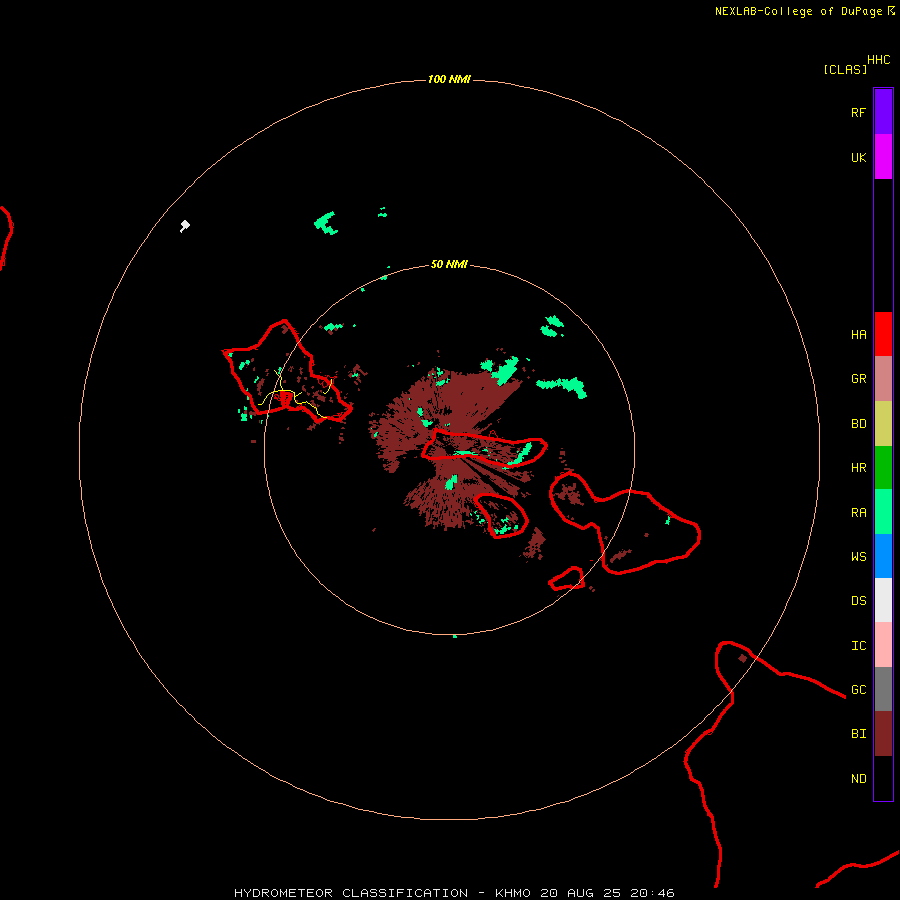Viewport: 900px width, 900px height.
Task: Click the RF purple legend swatch
Action: pyautogui.click(x=883, y=112)
